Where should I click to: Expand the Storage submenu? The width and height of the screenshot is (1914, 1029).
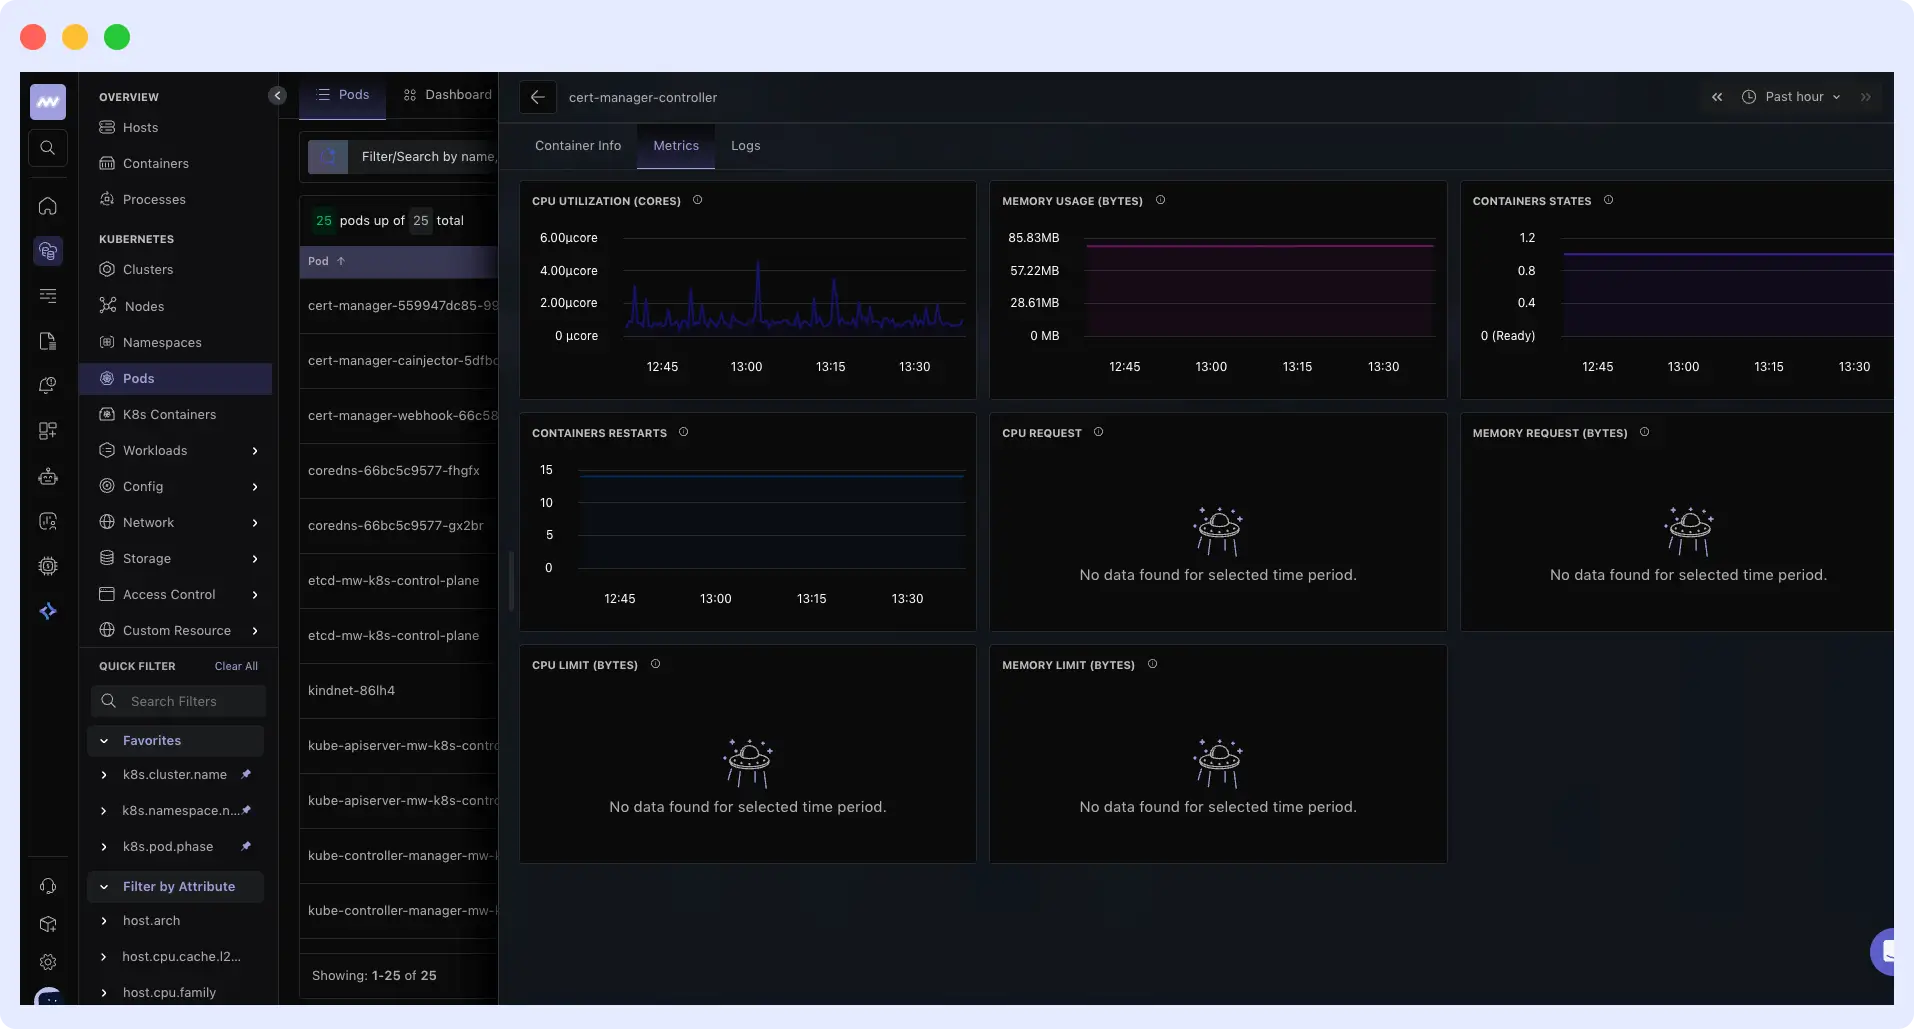tap(255, 559)
